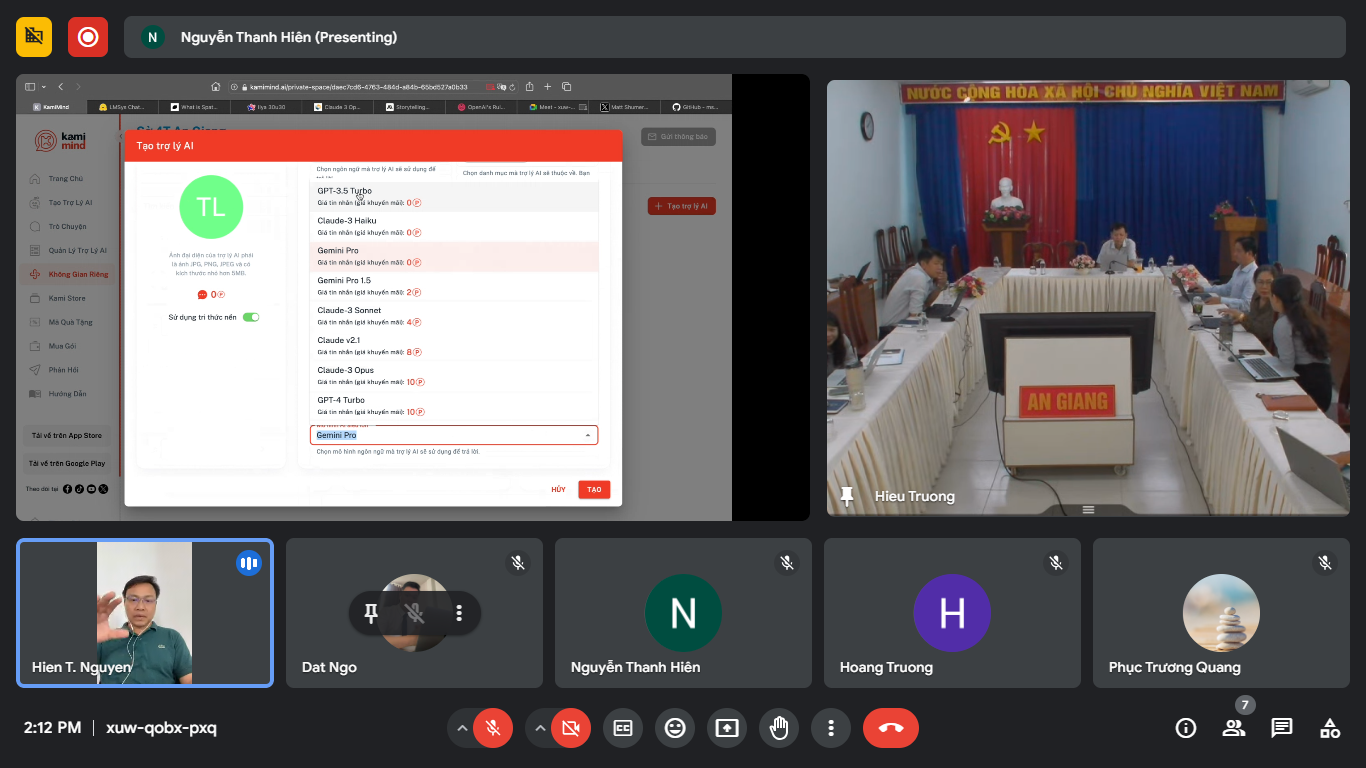Choose GPT-3.5 Turbo in model list
Image resolution: width=1366 pixels, height=768 pixels.
(454, 196)
